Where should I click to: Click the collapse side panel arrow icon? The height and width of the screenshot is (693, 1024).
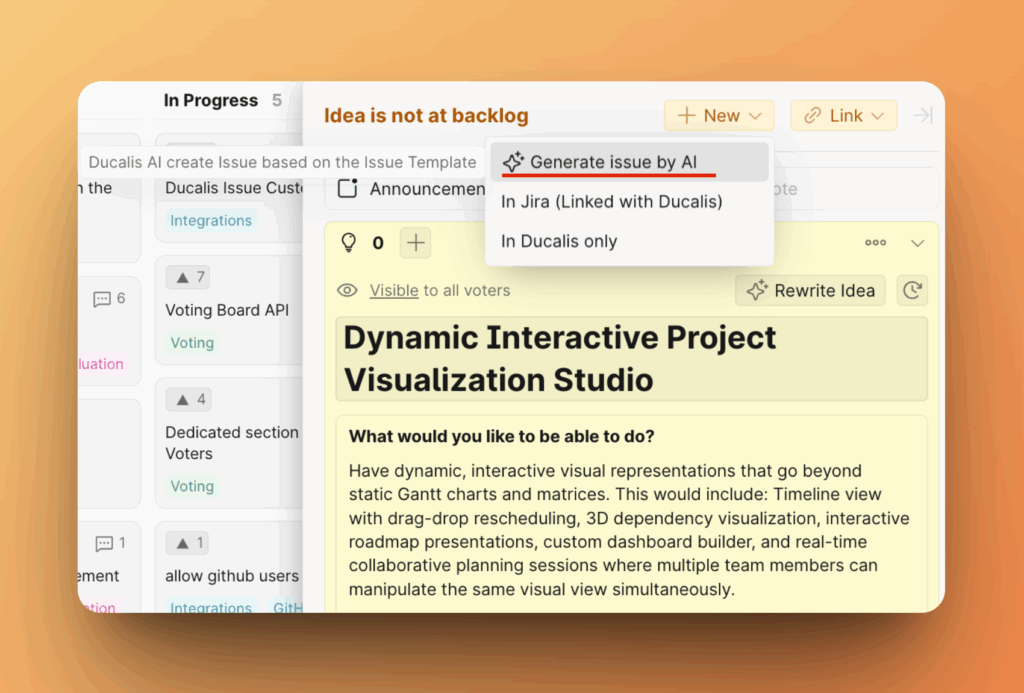(x=923, y=116)
